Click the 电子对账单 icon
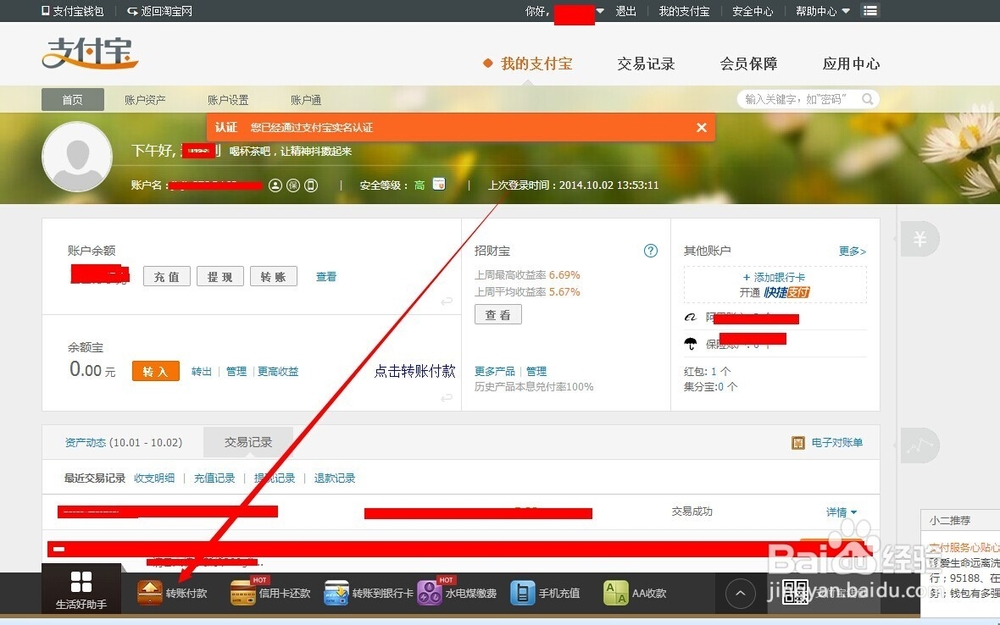Image resolution: width=1000 pixels, height=625 pixels. [x=798, y=443]
